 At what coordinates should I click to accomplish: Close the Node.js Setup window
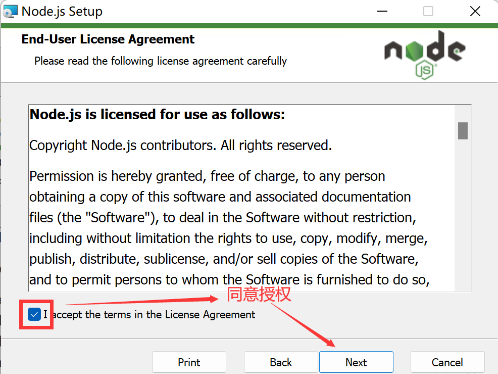coord(475,11)
